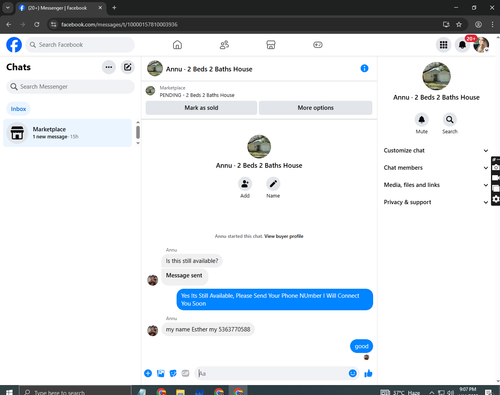Bookmark this tab with the star icon
500x395 pixels.
[x=459, y=24]
